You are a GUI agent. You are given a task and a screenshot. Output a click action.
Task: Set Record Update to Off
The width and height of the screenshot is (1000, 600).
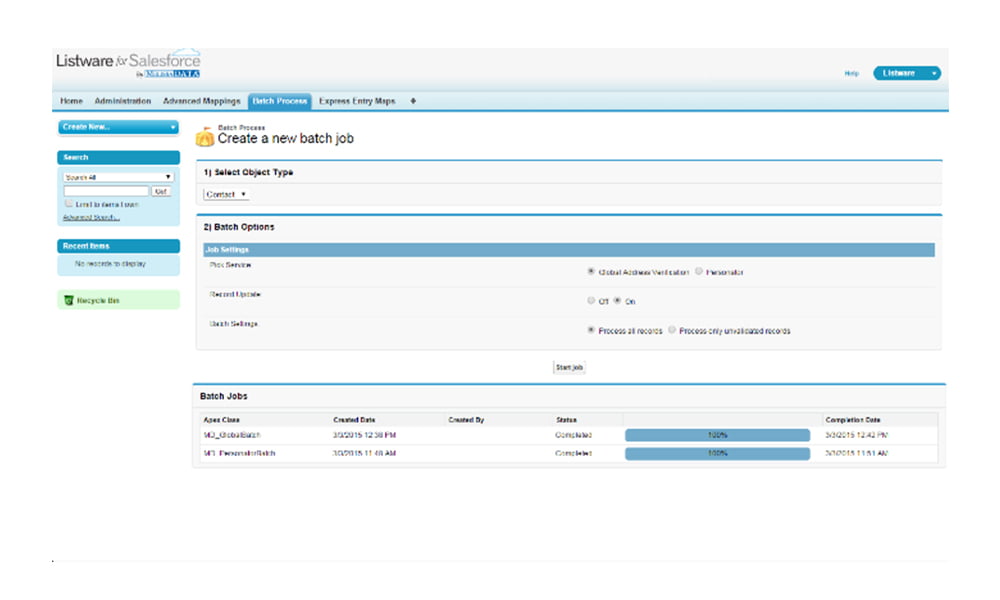pos(591,301)
